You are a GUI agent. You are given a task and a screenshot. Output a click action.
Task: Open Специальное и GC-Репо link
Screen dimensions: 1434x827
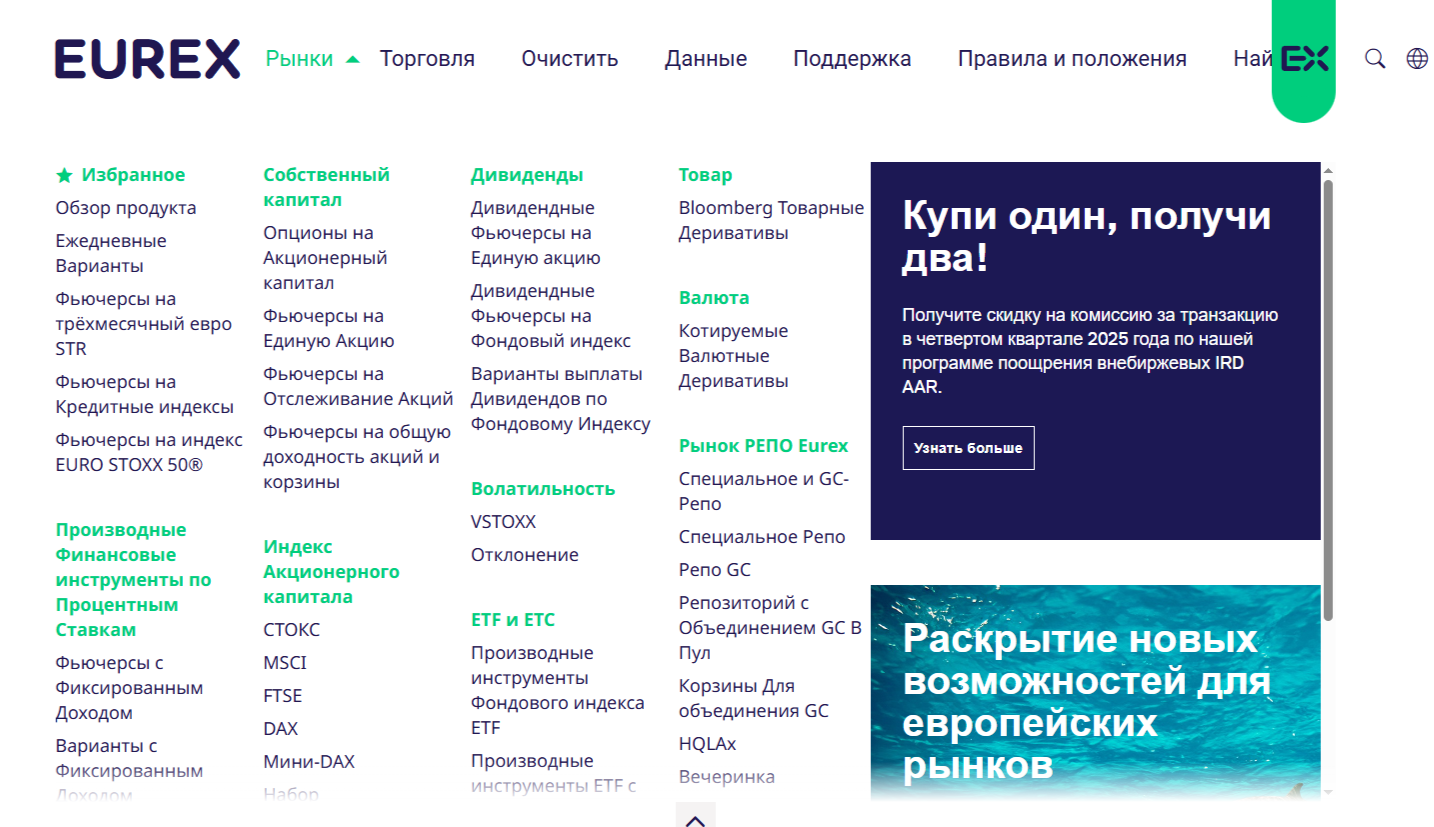point(764,491)
